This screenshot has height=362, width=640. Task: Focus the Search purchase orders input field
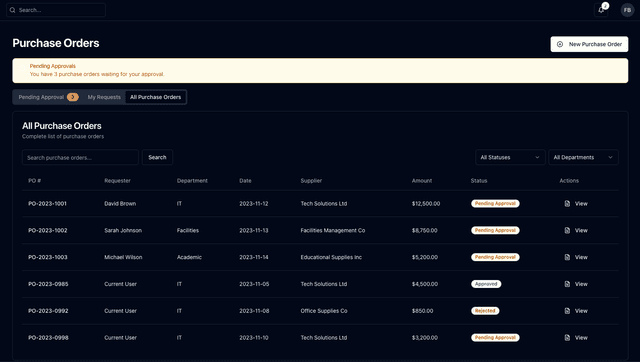tap(80, 157)
